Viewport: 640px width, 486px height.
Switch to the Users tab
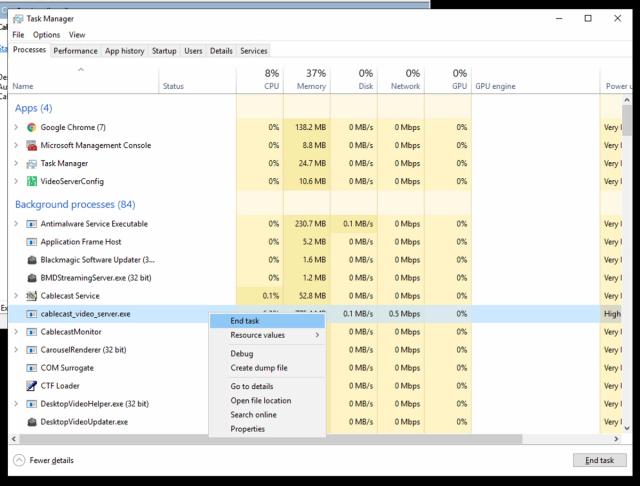pyautogui.click(x=193, y=51)
